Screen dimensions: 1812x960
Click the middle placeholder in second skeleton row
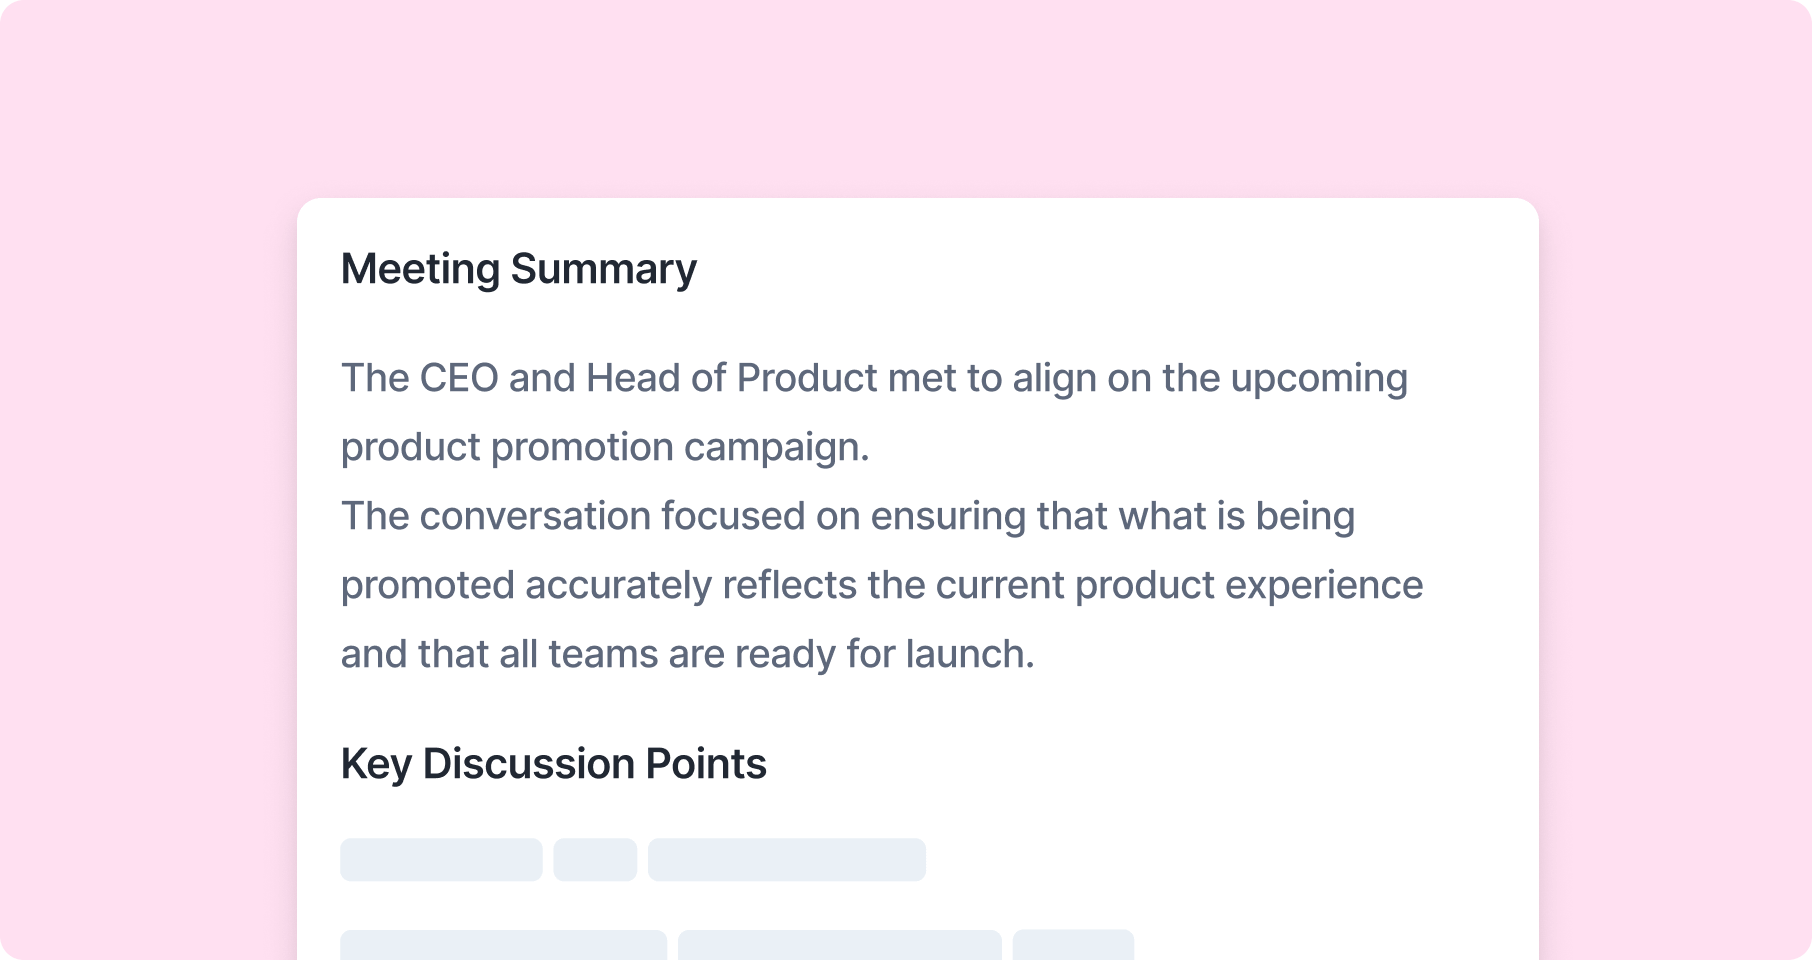pos(840,946)
